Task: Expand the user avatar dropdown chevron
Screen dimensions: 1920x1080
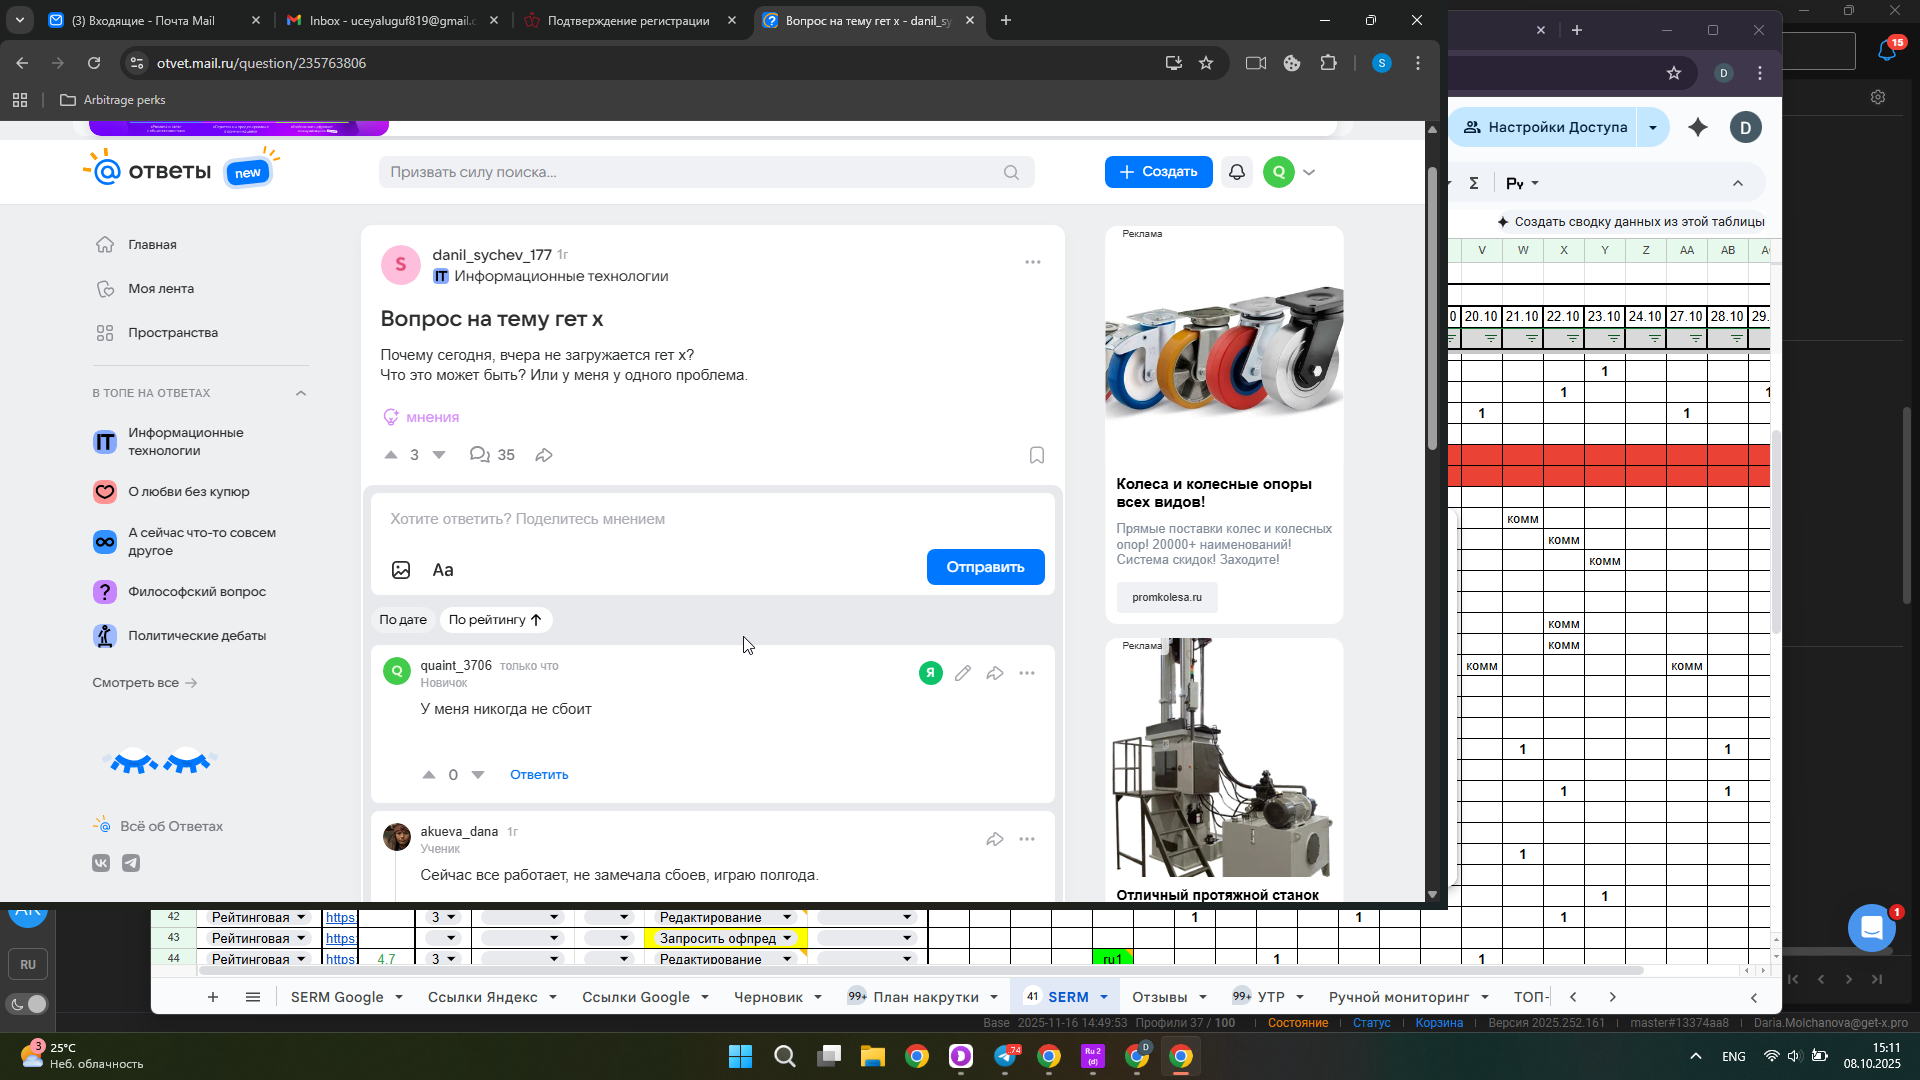Action: (1309, 172)
